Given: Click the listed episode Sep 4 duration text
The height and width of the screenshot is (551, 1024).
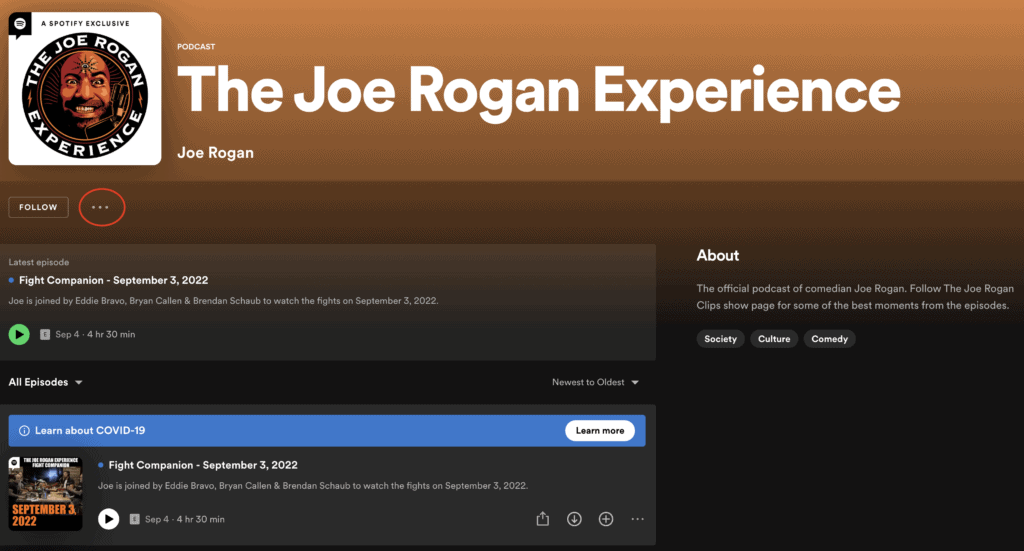Looking at the screenshot, I should (x=185, y=519).
